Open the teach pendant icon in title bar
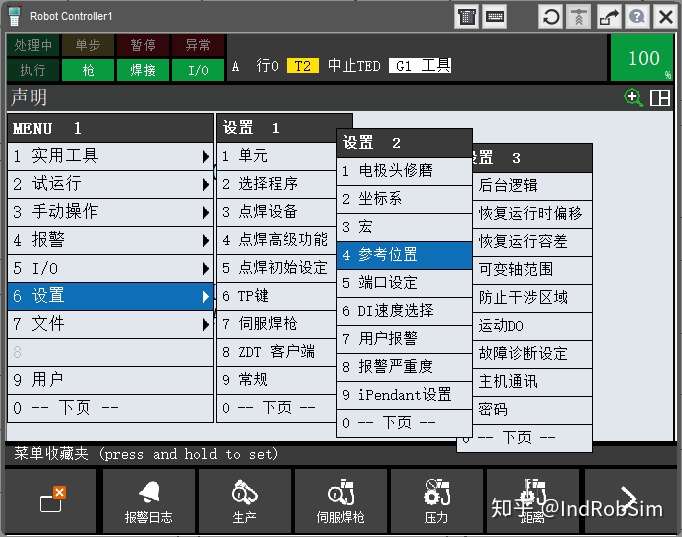 point(467,17)
